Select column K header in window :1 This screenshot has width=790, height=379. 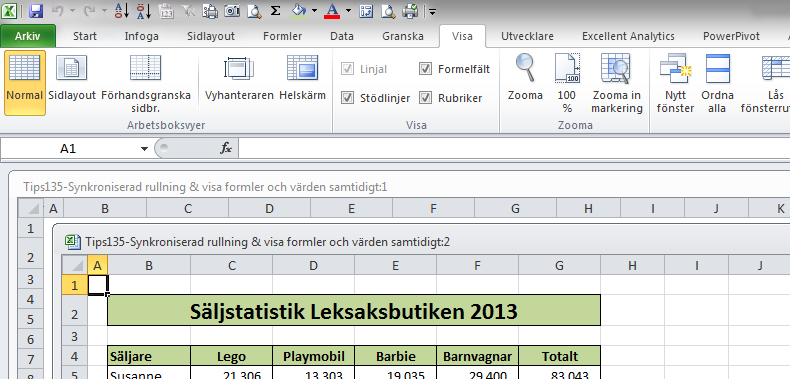[769, 208]
